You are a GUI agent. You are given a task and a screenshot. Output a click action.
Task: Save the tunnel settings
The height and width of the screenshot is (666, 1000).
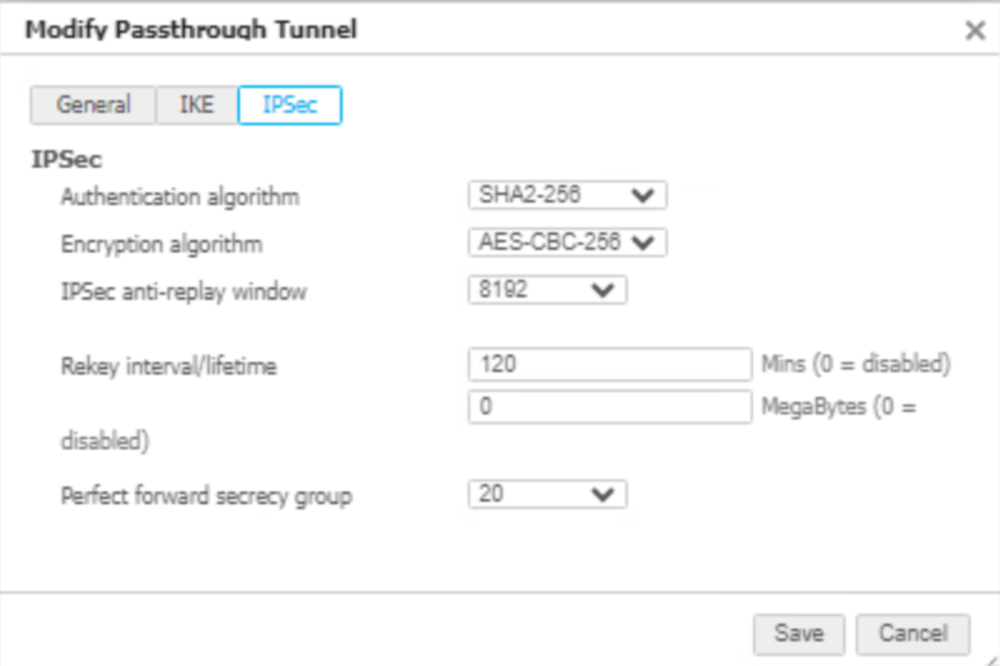799,633
